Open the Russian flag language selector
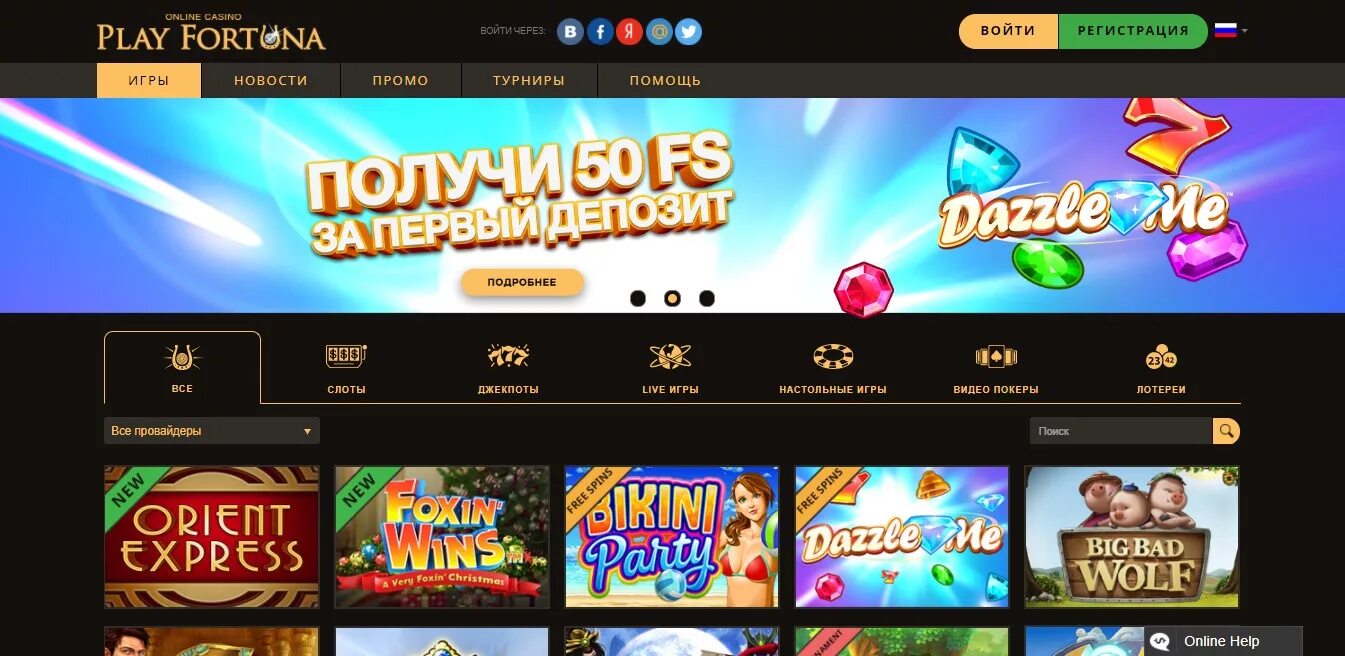The image size is (1345, 656). tap(1231, 31)
